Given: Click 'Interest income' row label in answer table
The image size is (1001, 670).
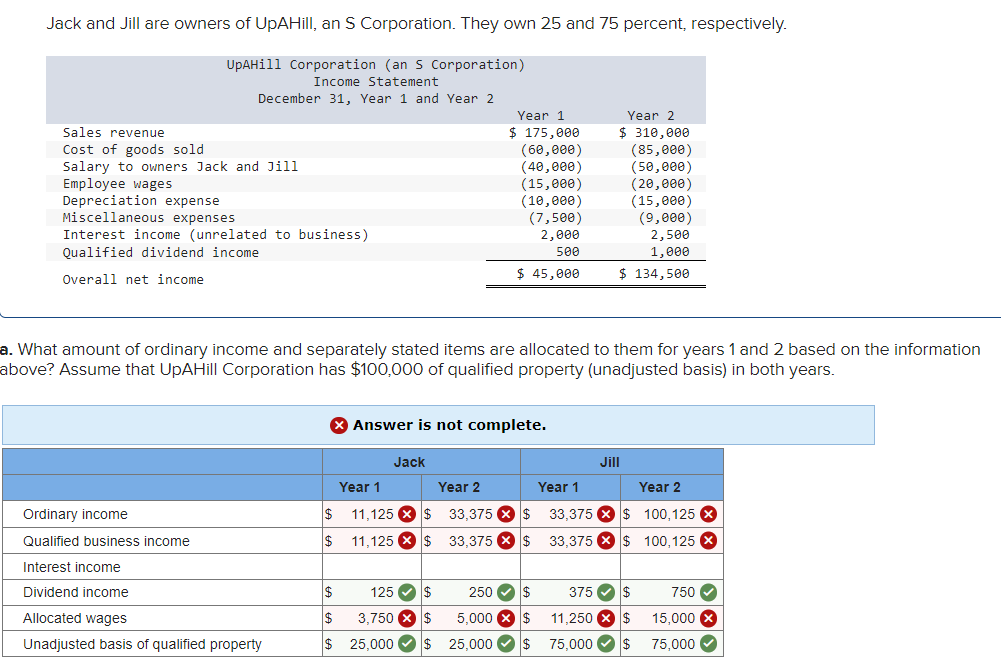Looking at the screenshot, I should (72, 567).
